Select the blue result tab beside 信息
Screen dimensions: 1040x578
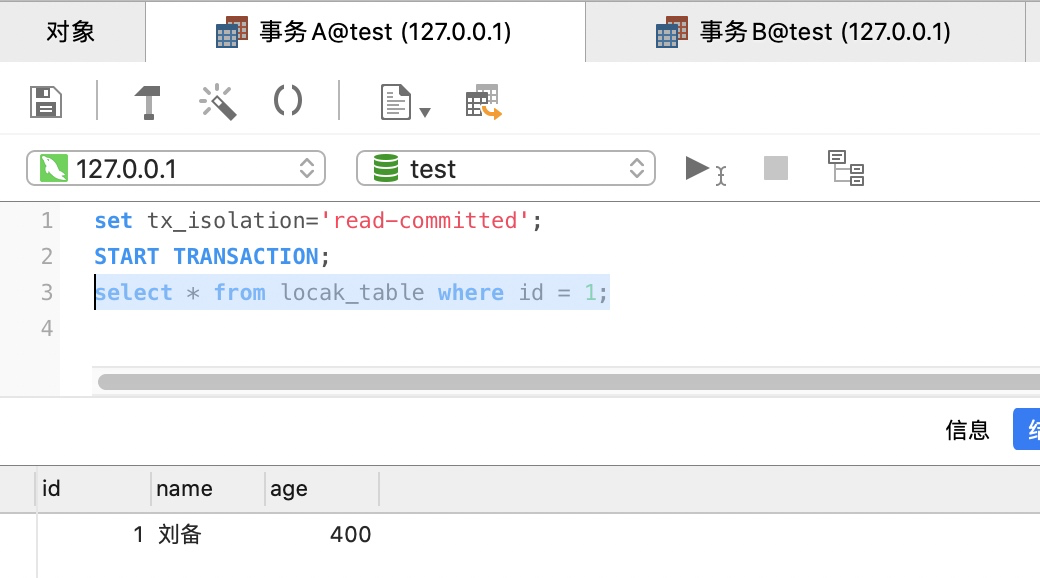[x=1027, y=429]
